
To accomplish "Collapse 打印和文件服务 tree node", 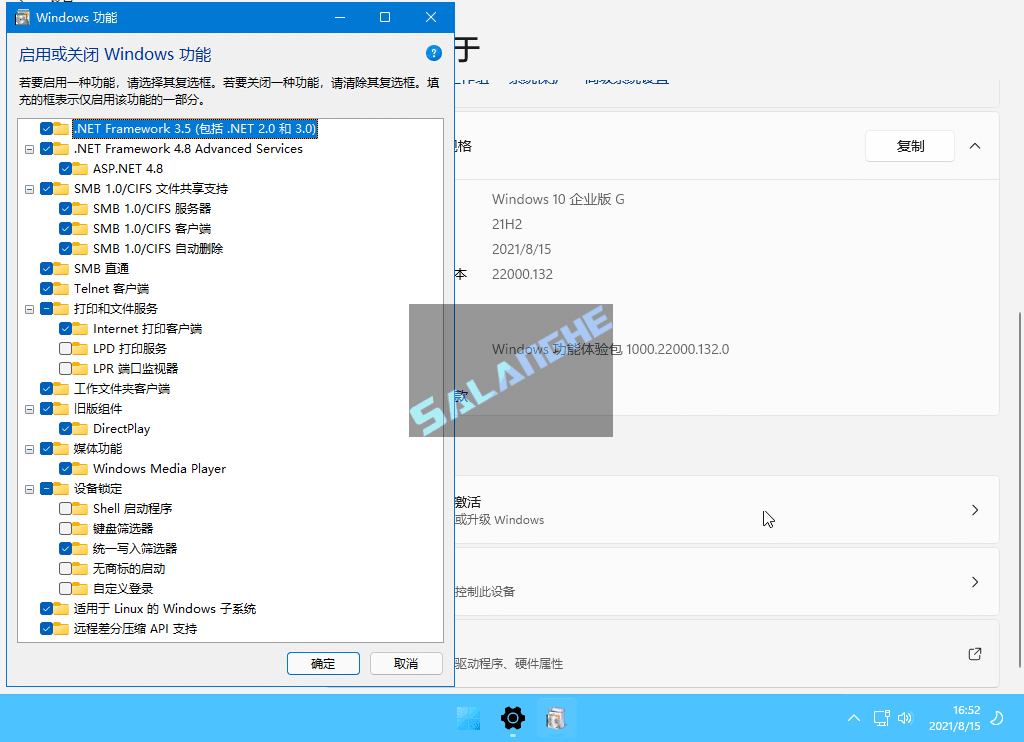I will point(29,309).
